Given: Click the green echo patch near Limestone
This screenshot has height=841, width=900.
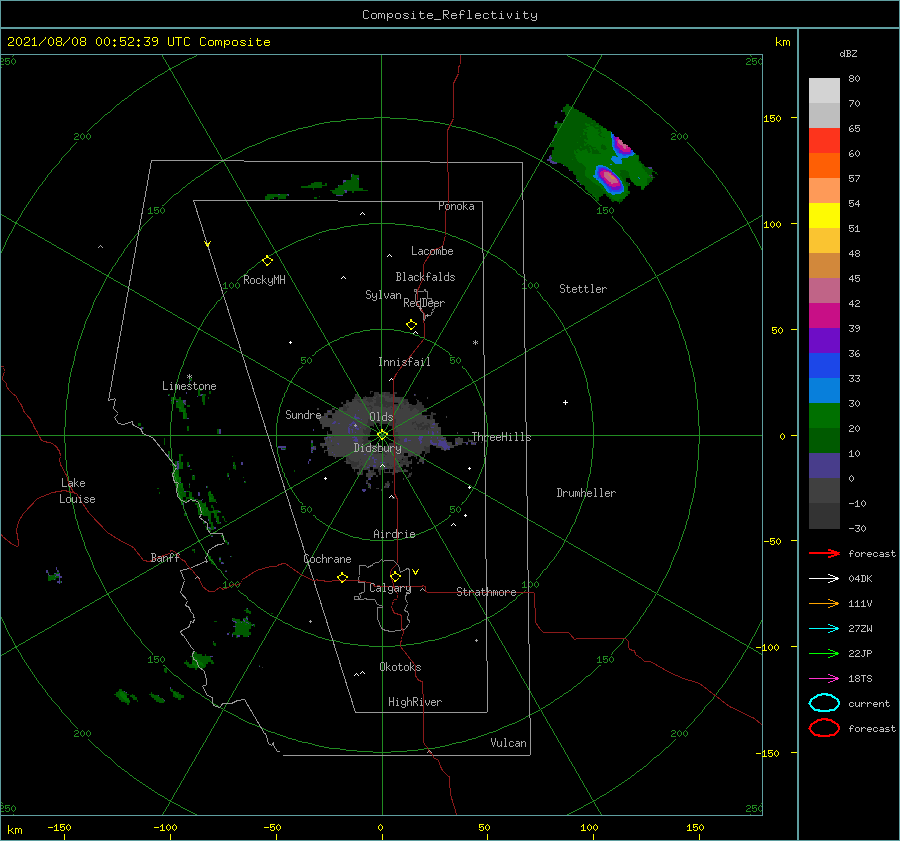Looking at the screenshot, I should (x=183, y=407).
